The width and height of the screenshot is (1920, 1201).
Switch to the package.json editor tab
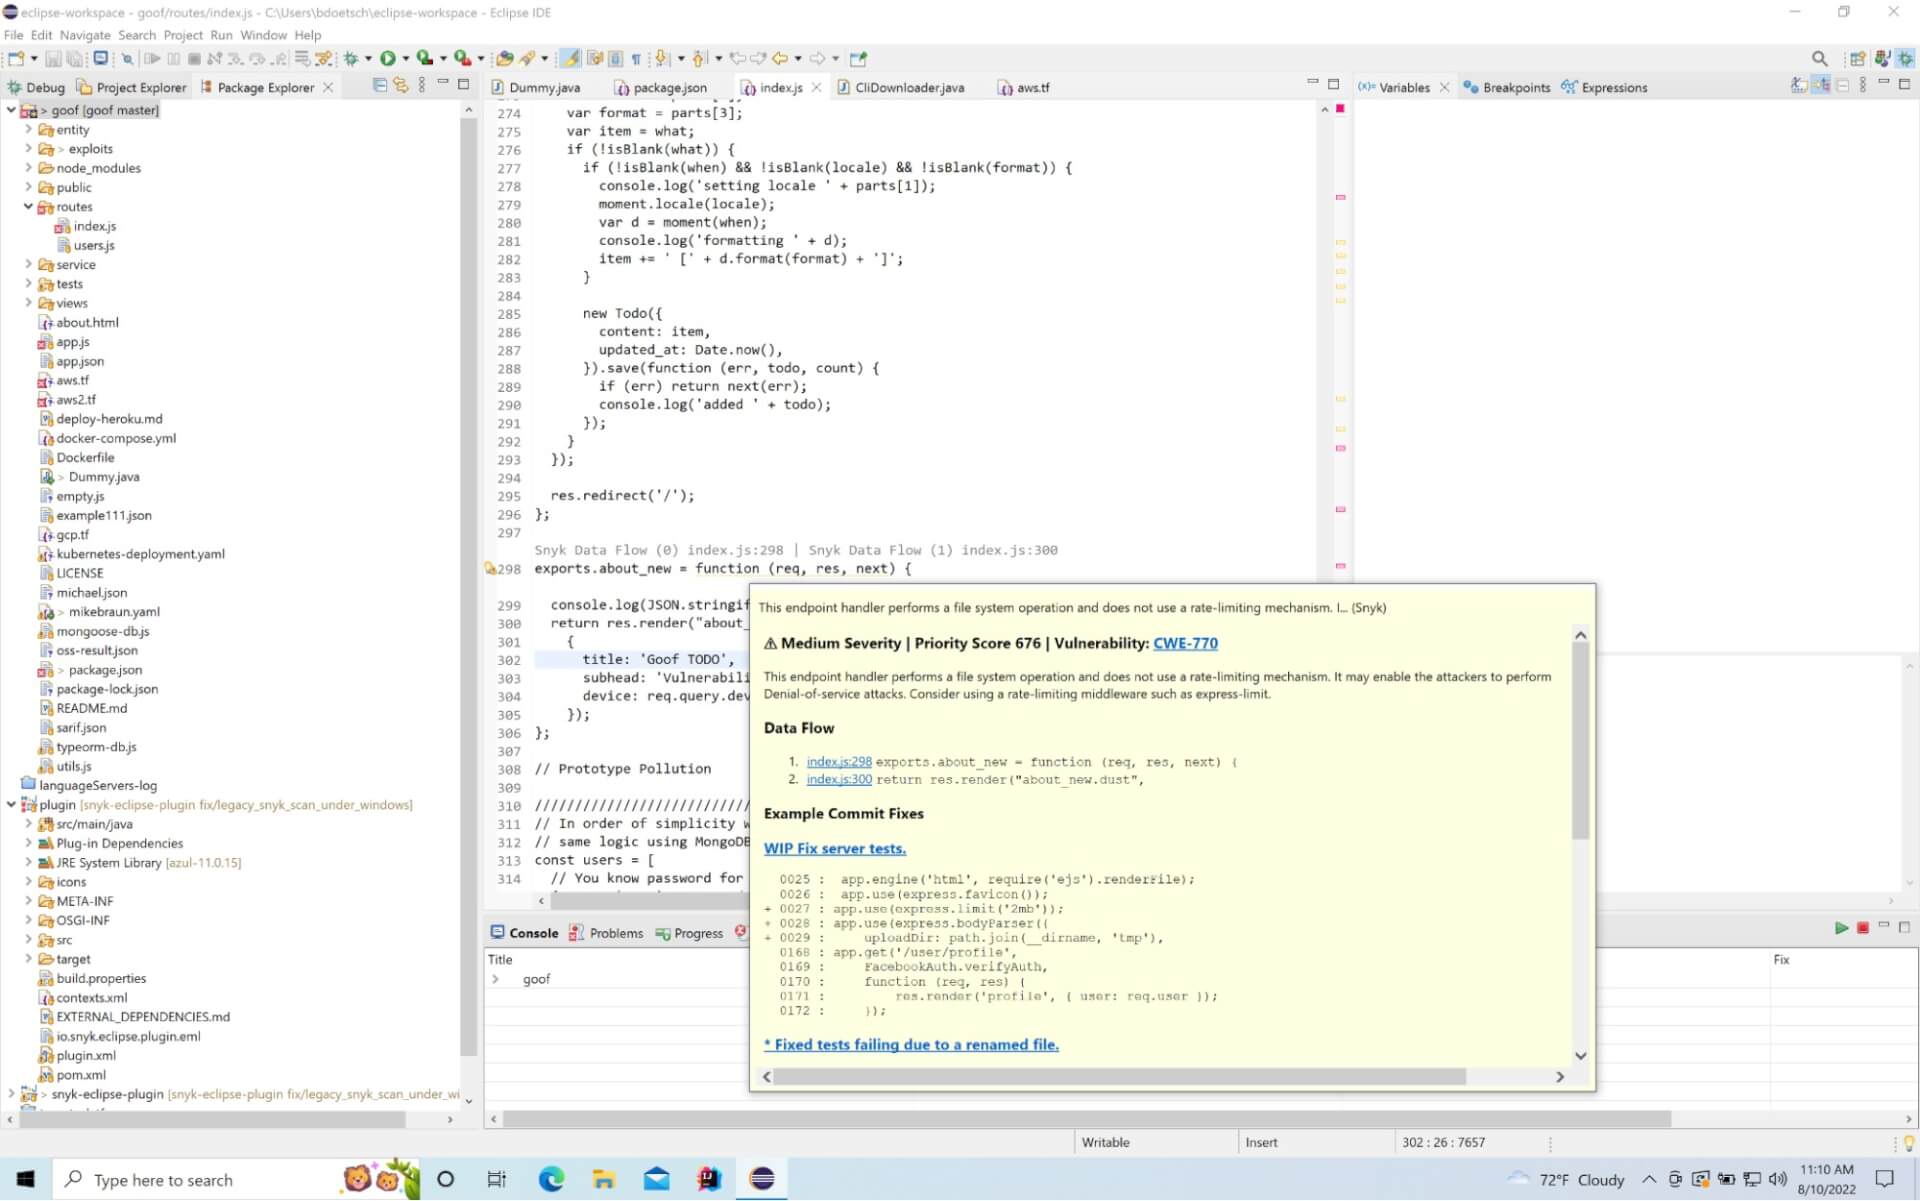(661, 88)
